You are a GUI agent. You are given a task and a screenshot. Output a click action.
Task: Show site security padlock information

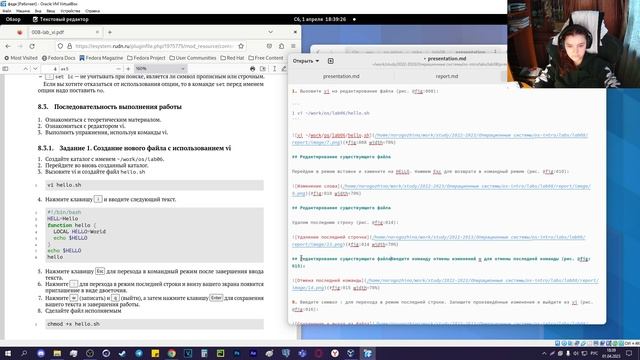[x=69, y=46]
